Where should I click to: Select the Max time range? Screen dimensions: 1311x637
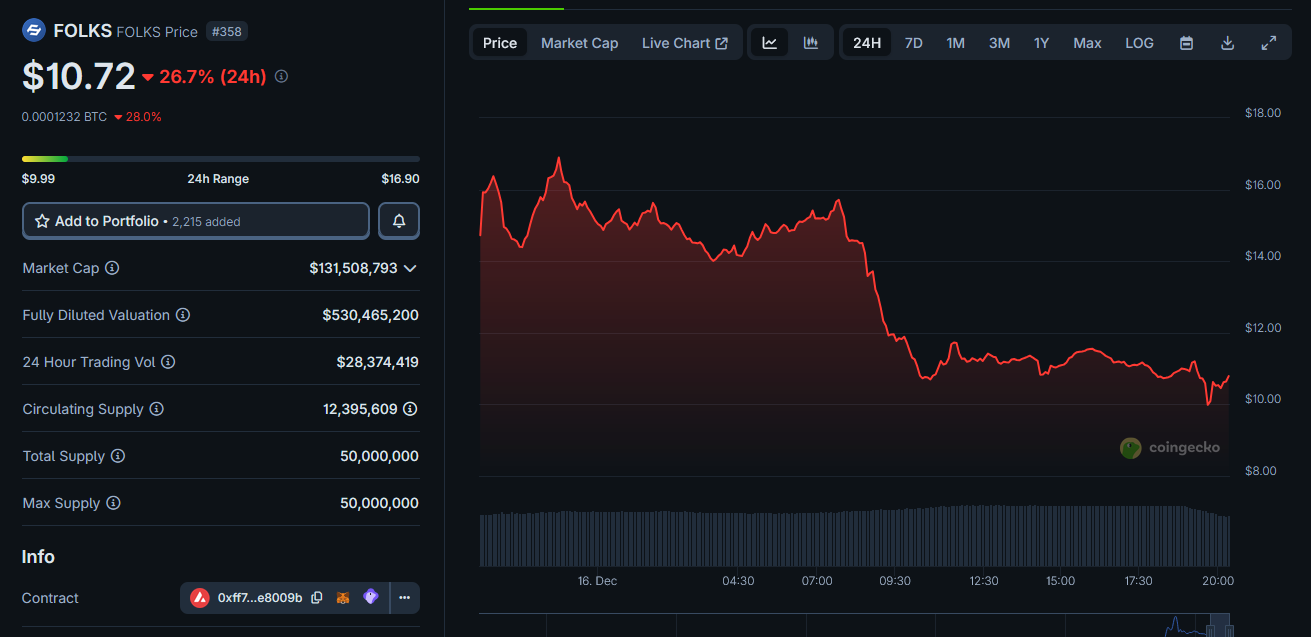tap(1087, 43)
